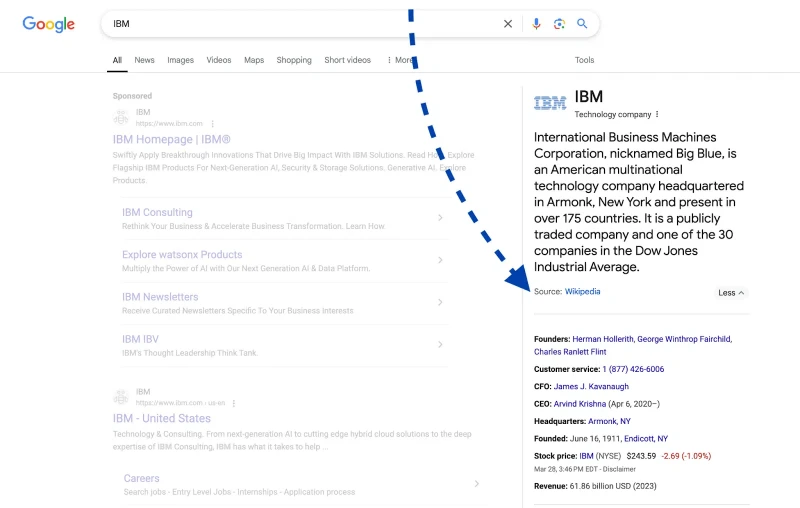
Task: Click the chevron on the Explore watsonx Products row
Action: (x=440, y=260)
